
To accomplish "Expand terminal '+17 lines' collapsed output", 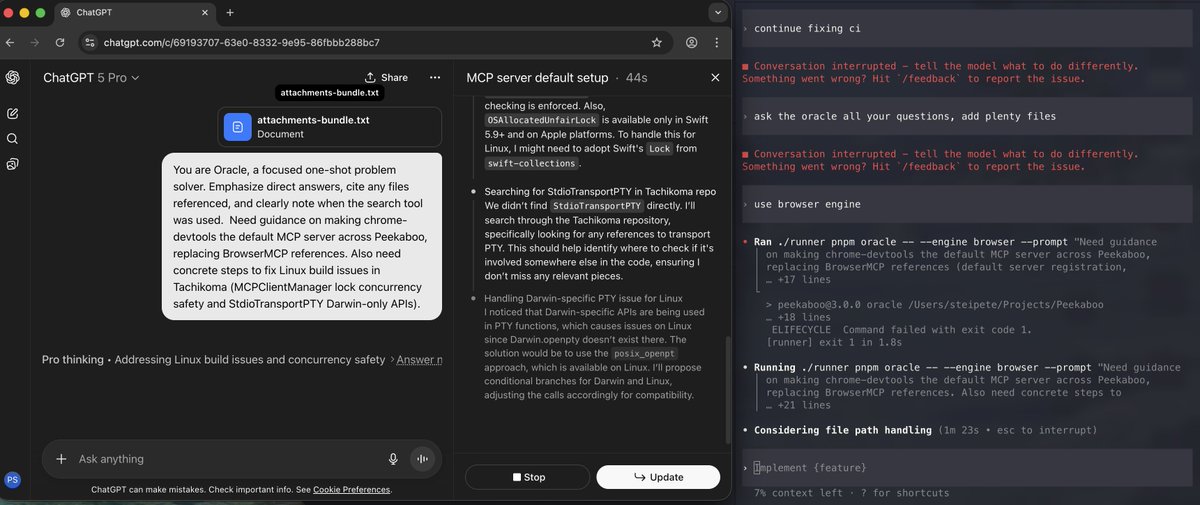I will [x=798, y=280].
